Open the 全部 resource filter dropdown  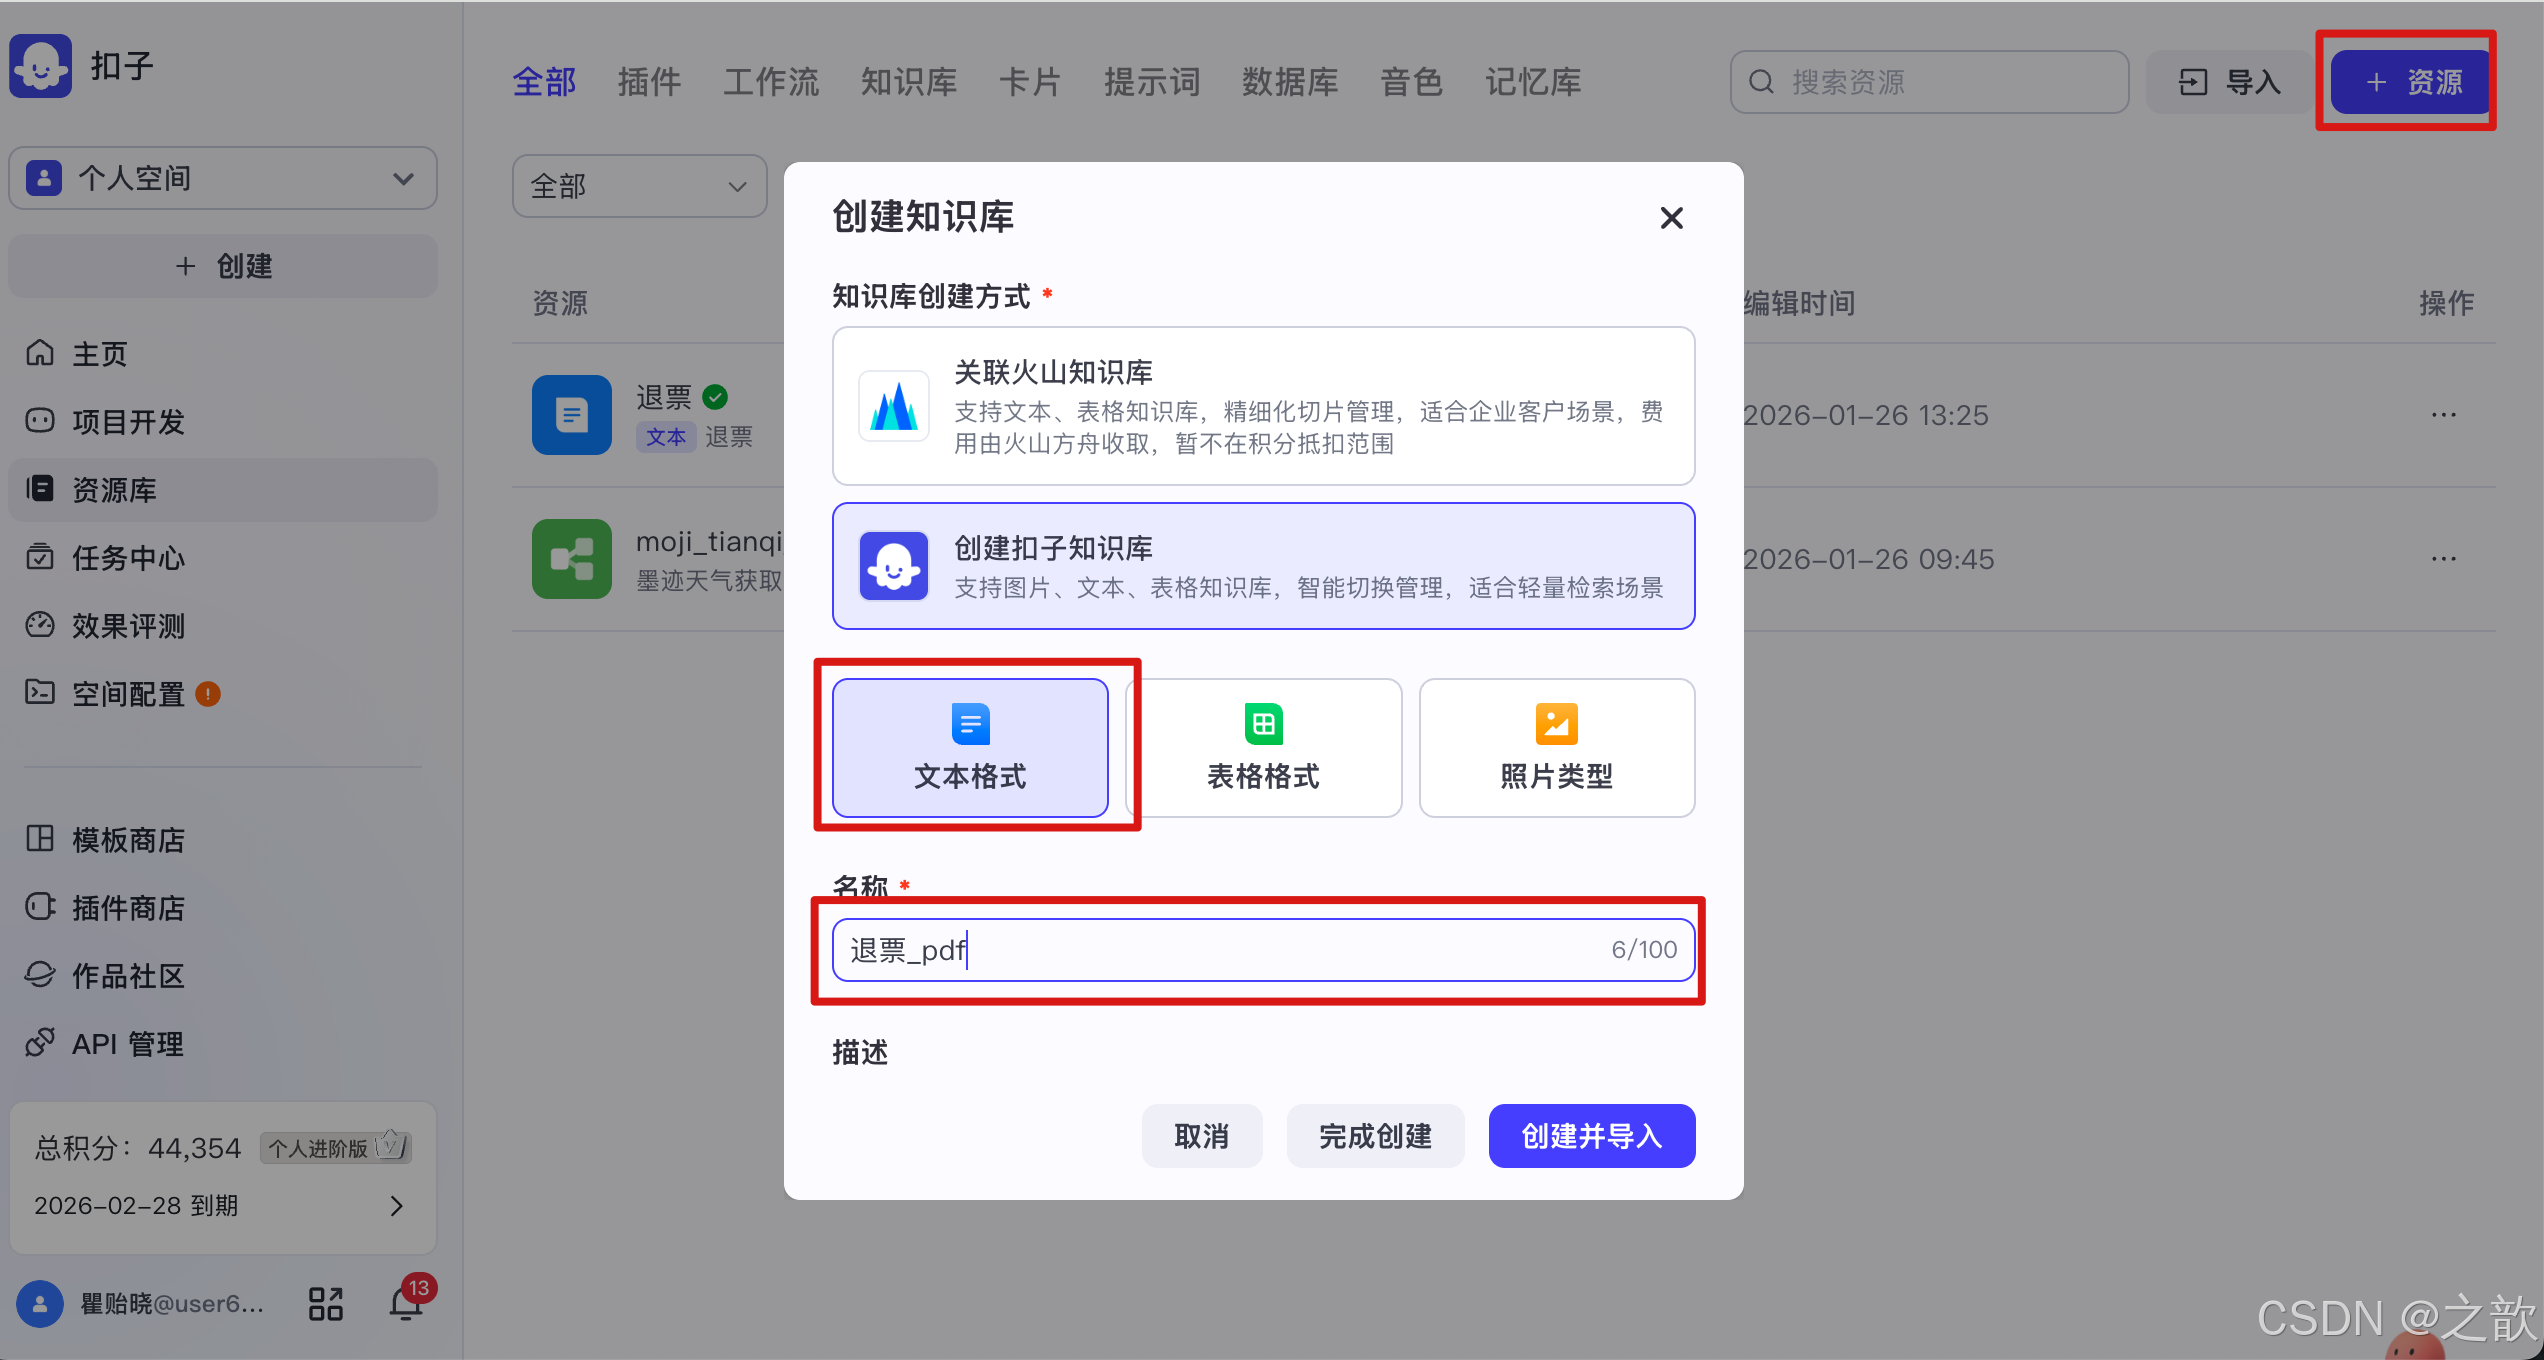[x=639, y=186]
